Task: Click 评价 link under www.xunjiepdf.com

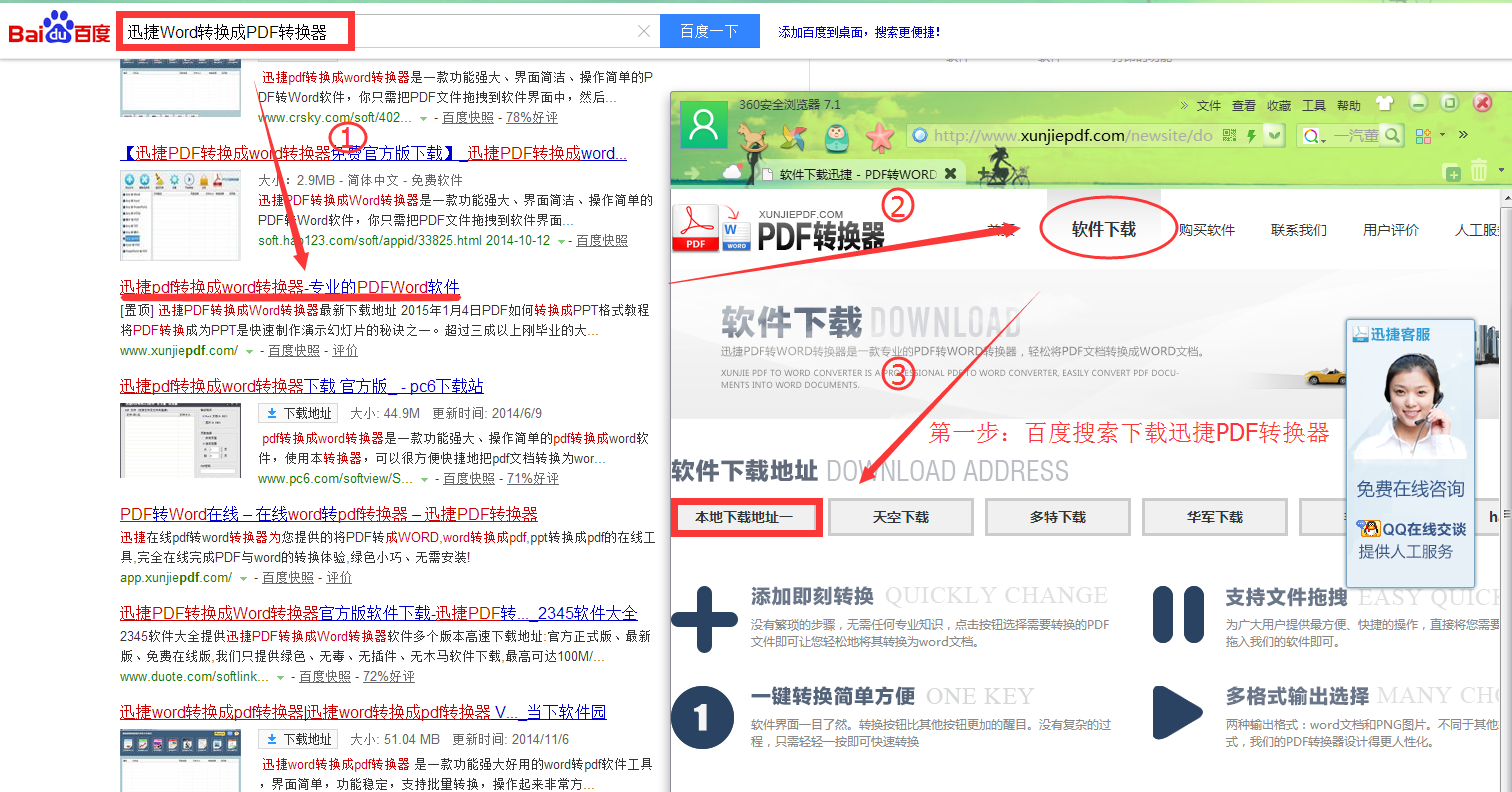Action: 345,351
